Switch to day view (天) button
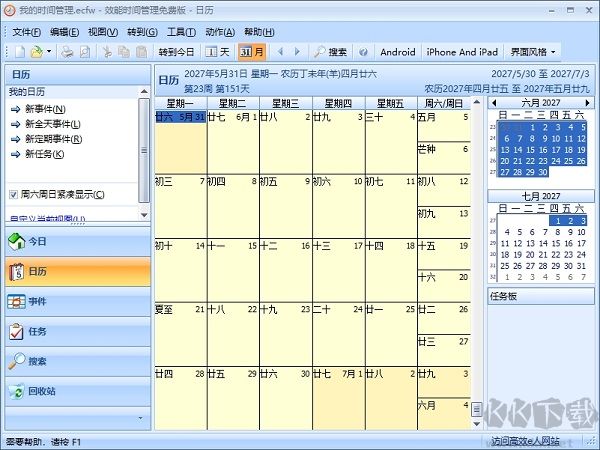Screen dimensions: 600x450 219,51
